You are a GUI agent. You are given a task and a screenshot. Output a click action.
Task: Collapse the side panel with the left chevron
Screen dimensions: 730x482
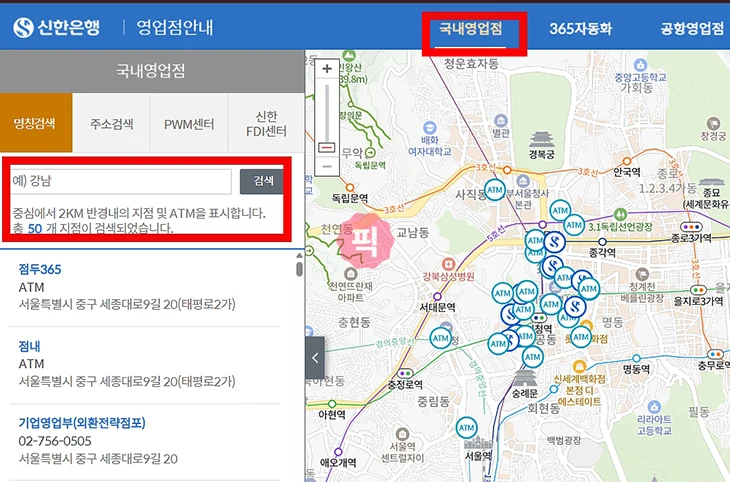[315, 358]
